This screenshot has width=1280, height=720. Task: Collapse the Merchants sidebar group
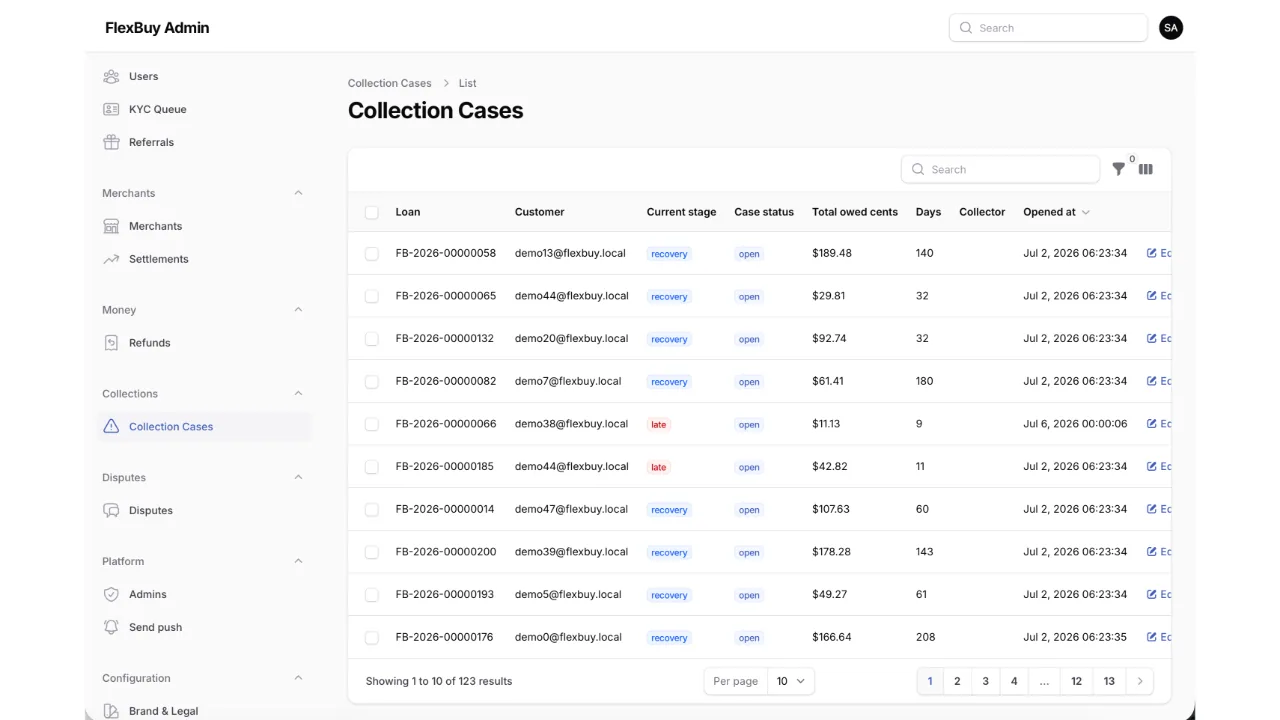(x=298, y=193)
